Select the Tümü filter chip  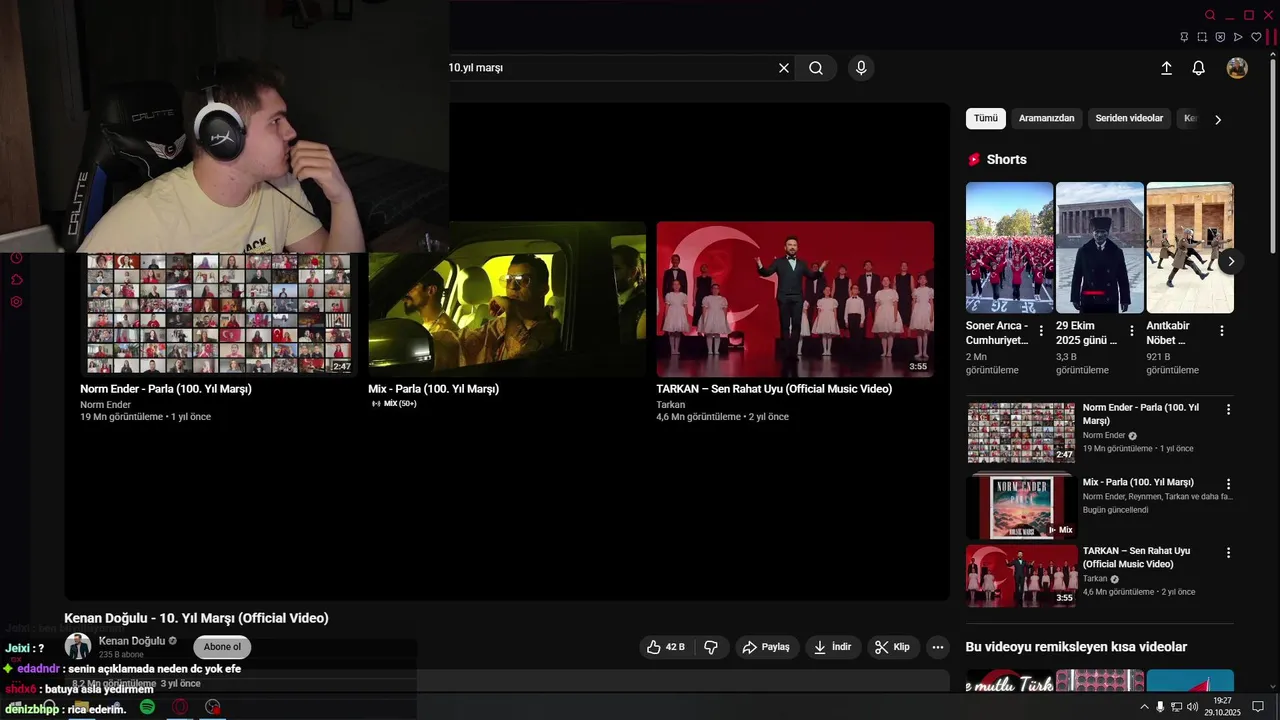[986, 118]
